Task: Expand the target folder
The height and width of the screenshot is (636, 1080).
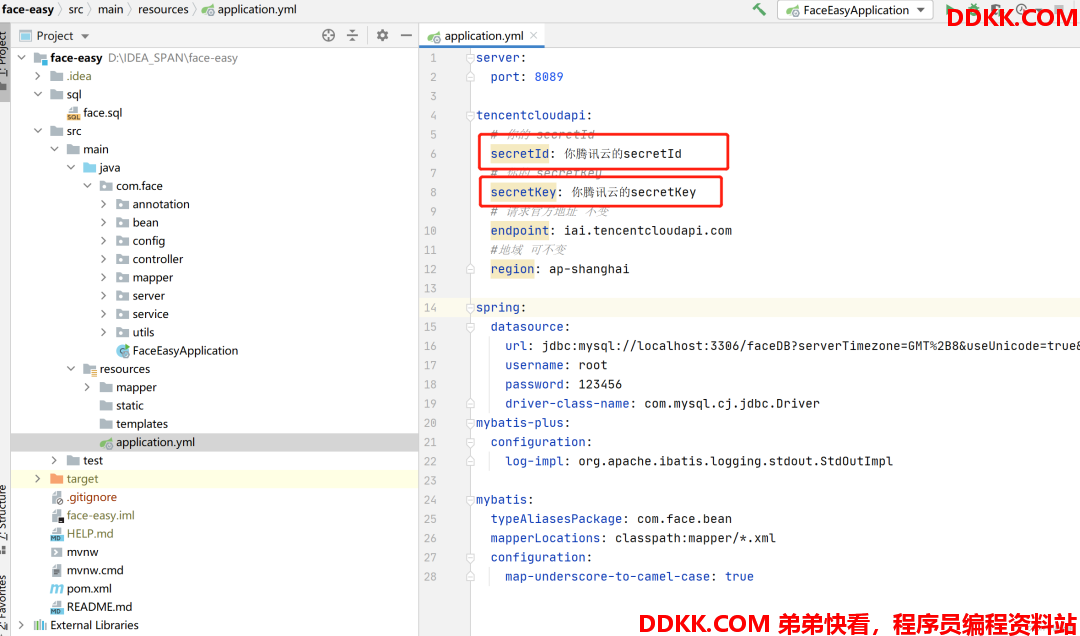Action: point(38,479)
